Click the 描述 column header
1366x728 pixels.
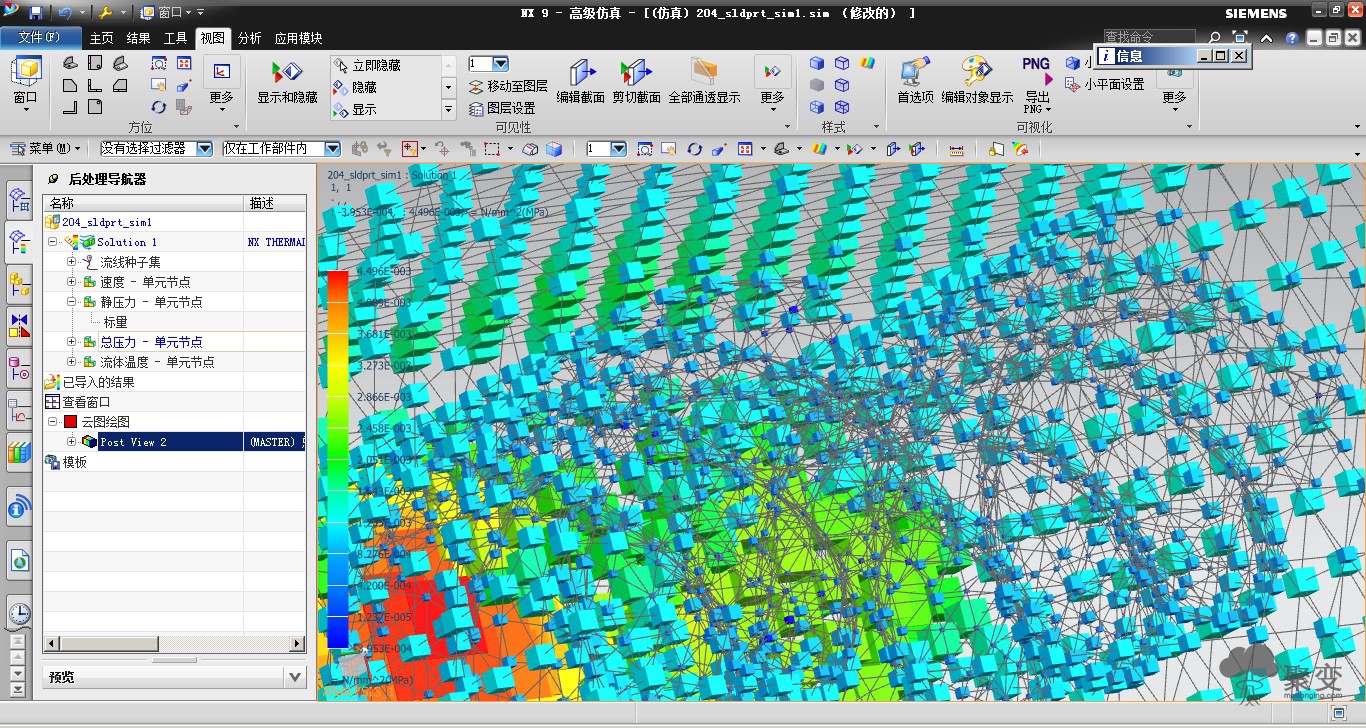(x=275, y=203)
